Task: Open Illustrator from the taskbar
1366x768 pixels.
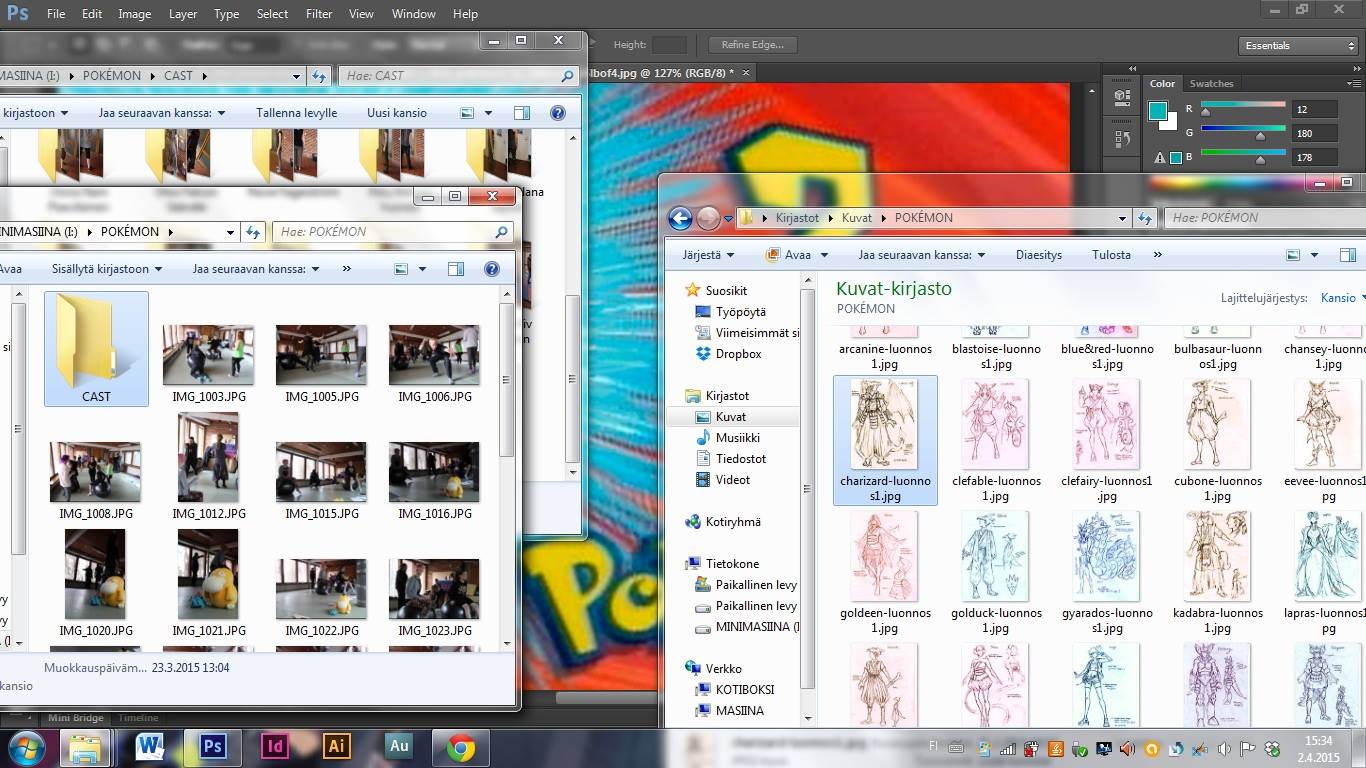Action: click(337, 746)
